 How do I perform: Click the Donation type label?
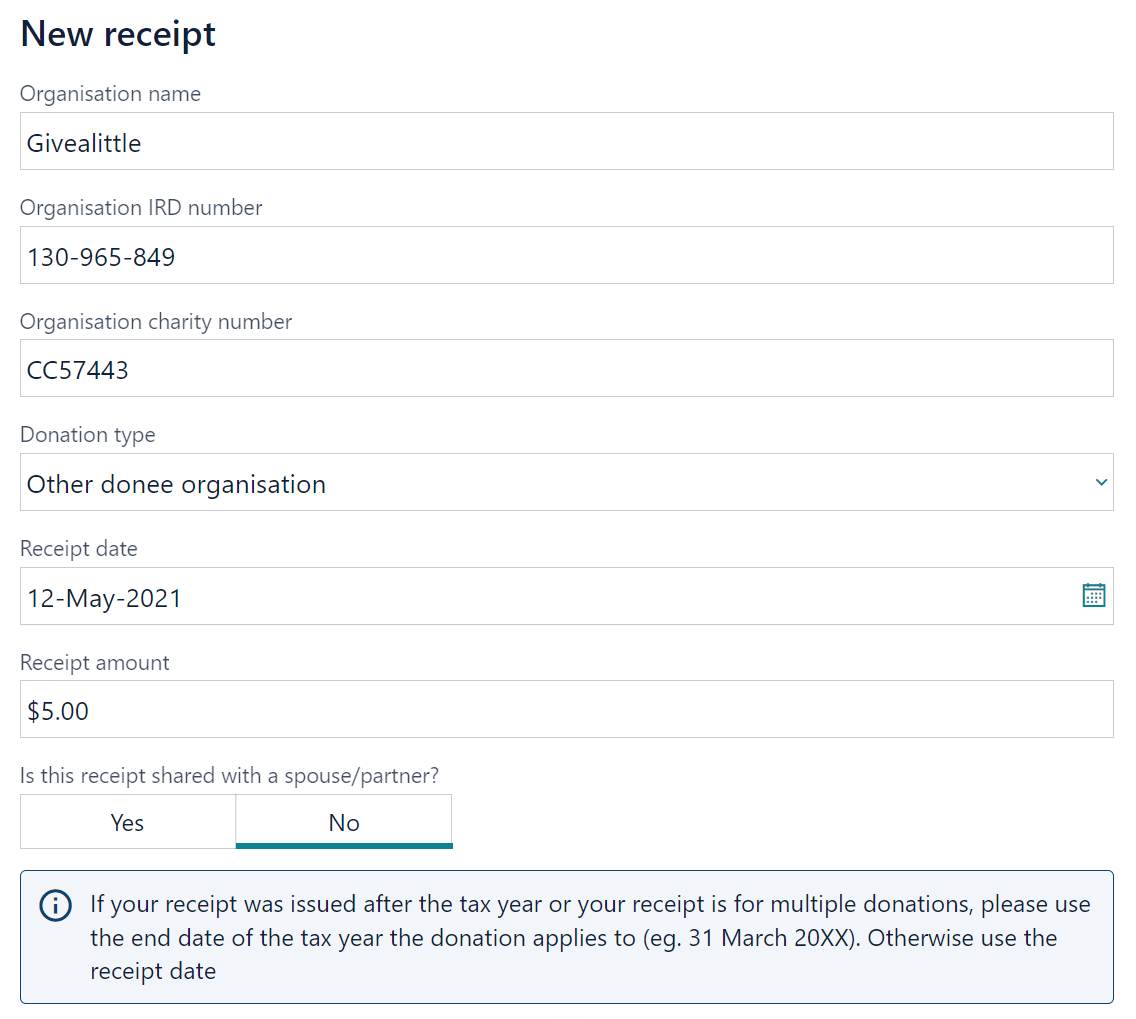pos(88,435)
